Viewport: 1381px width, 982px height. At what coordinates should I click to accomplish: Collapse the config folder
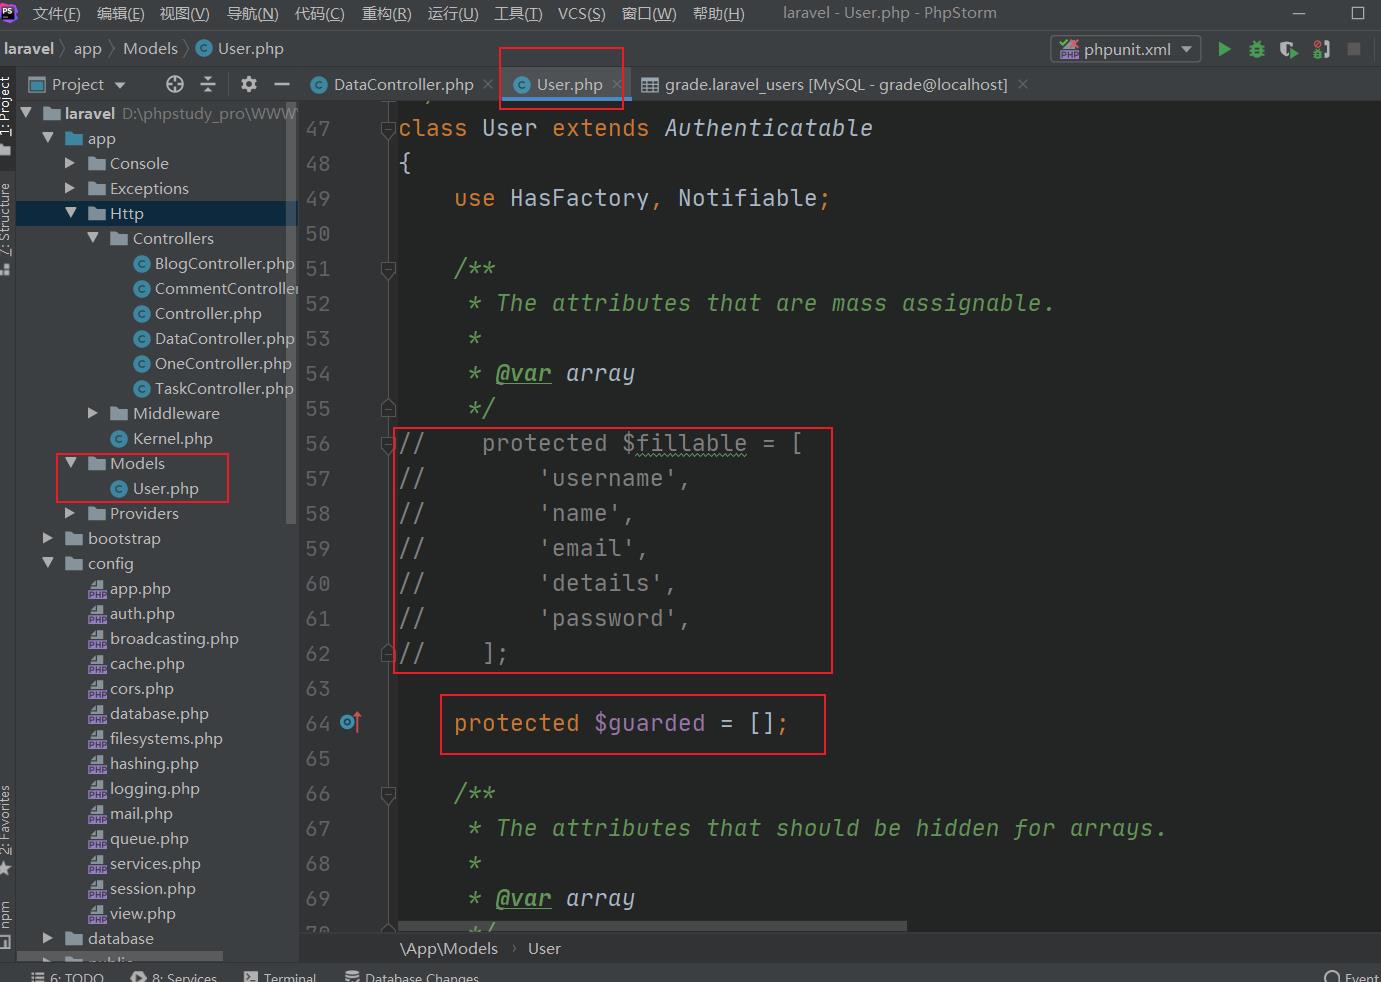(48, 563)
